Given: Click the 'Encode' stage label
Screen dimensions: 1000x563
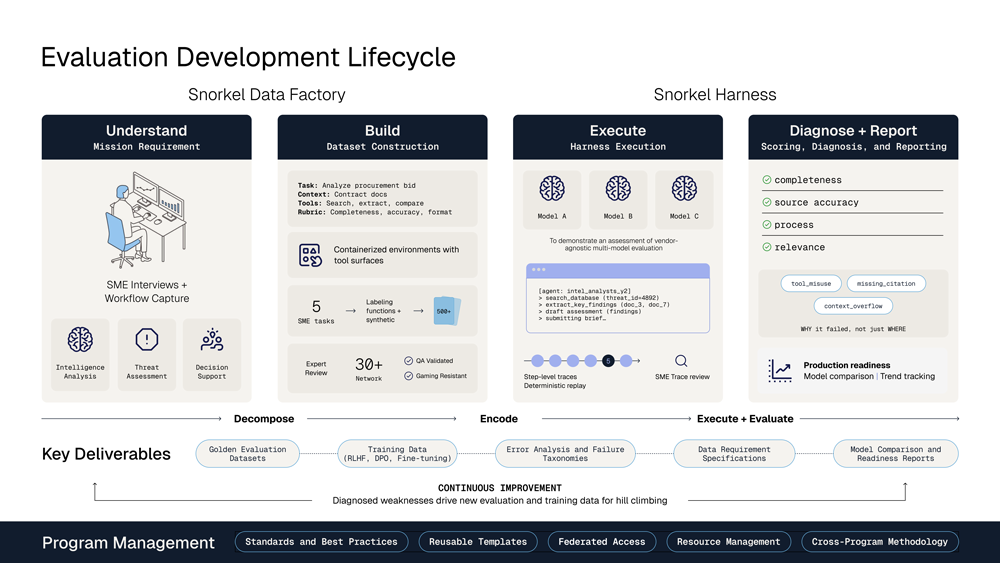Looking at the screenshot, I should [499, 419].
